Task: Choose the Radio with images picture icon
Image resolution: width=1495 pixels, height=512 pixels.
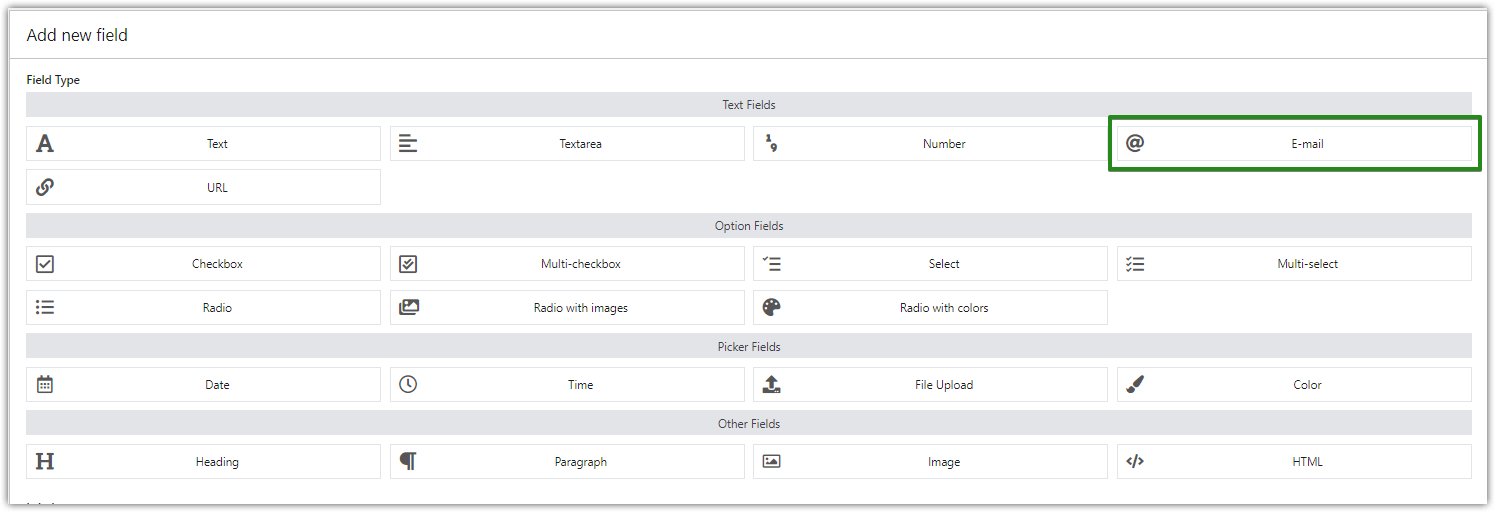Action: [x=408, y=308]
